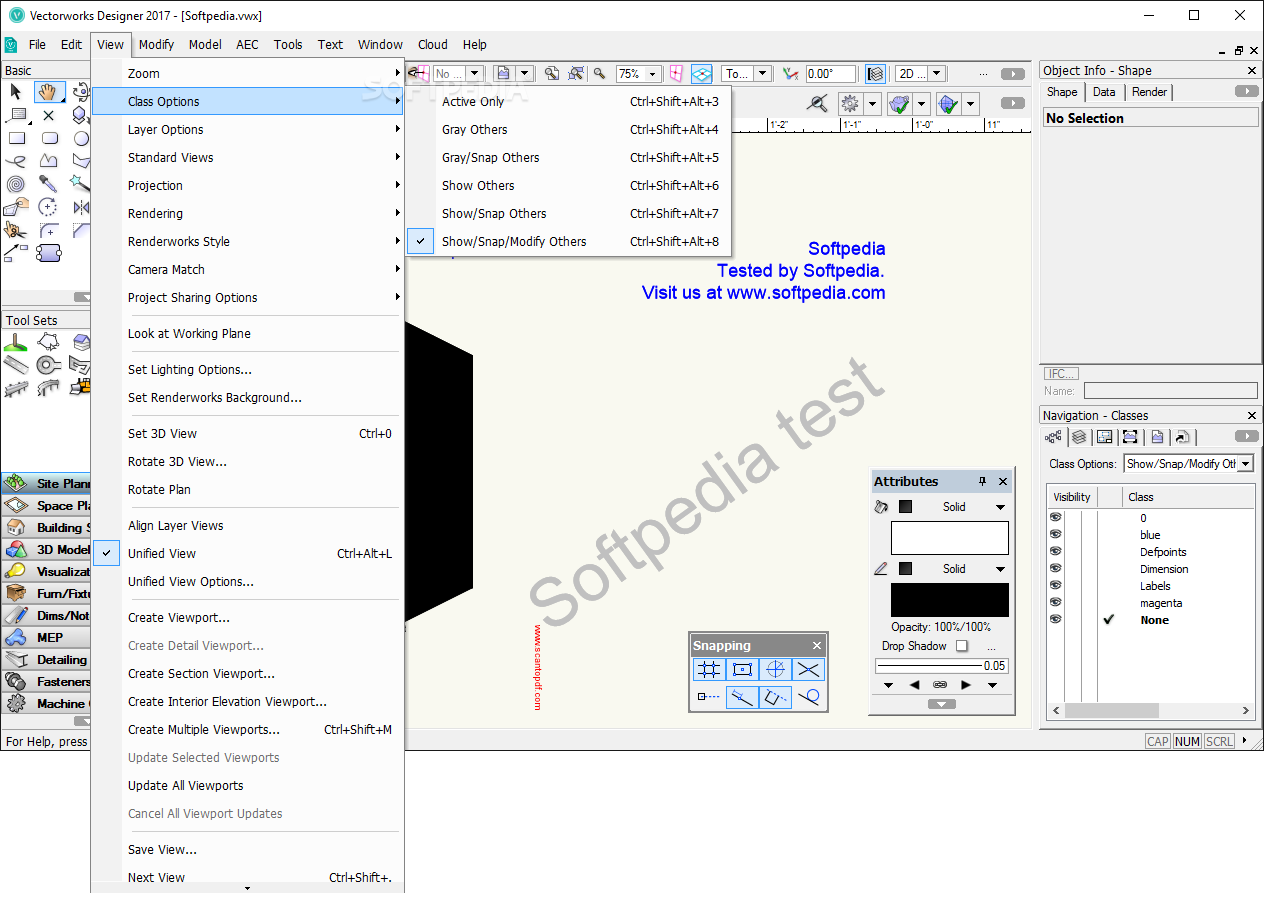Toggle Snap to Tangent in Snapping palette

coord(808,697)
